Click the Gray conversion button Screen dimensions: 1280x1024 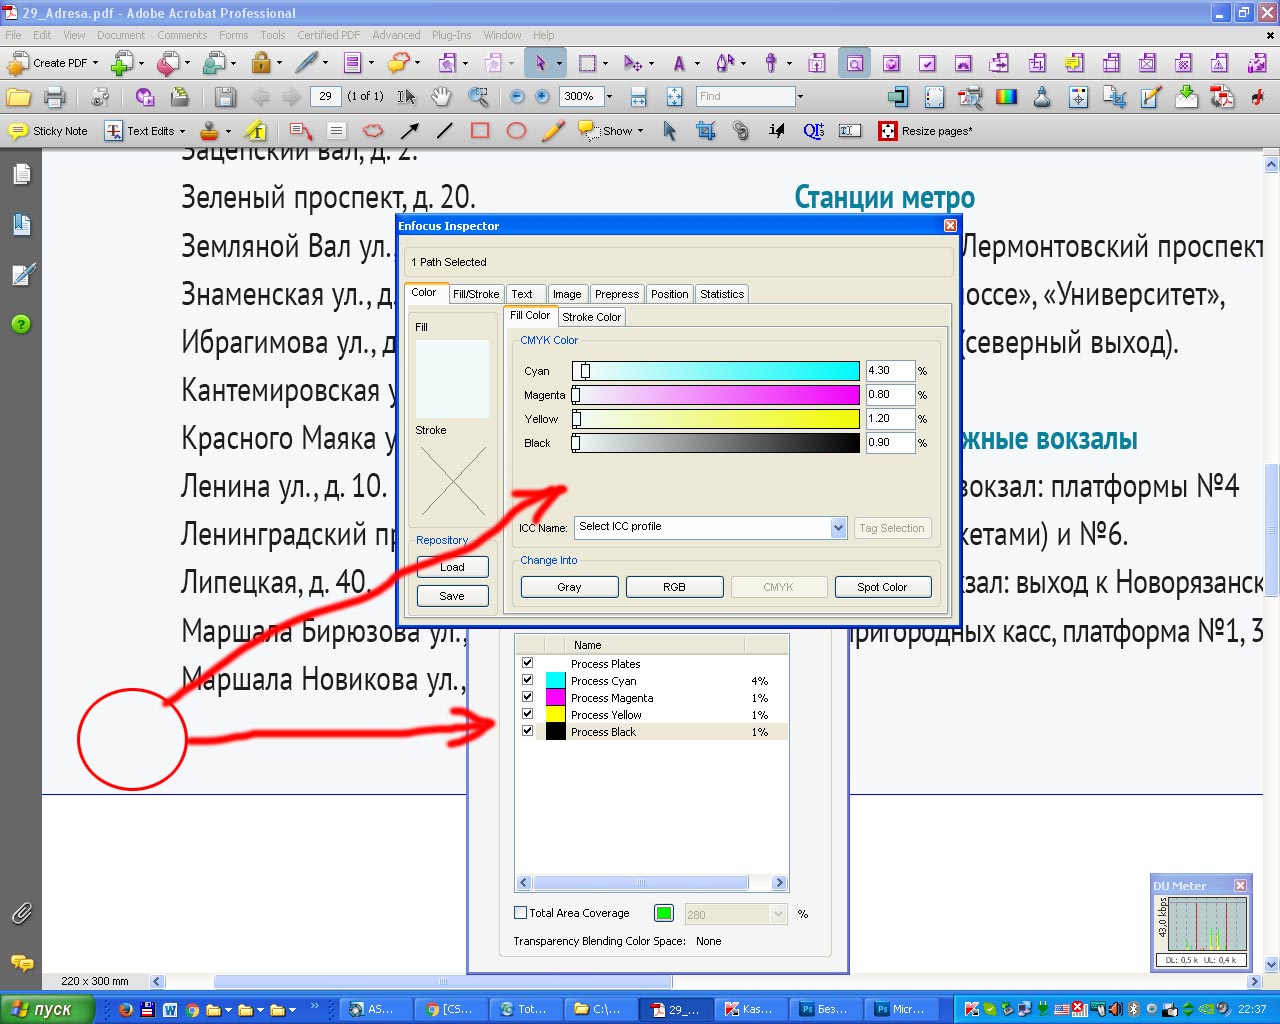click(x=569, y=587)
